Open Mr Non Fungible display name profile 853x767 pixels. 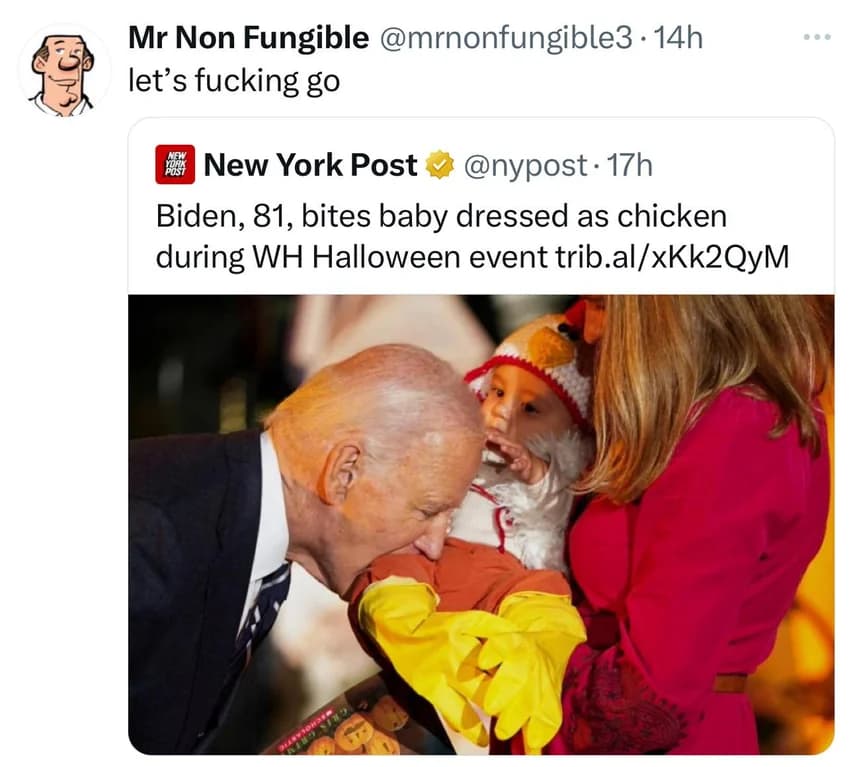pyautogui.click(x=249, y=38)
